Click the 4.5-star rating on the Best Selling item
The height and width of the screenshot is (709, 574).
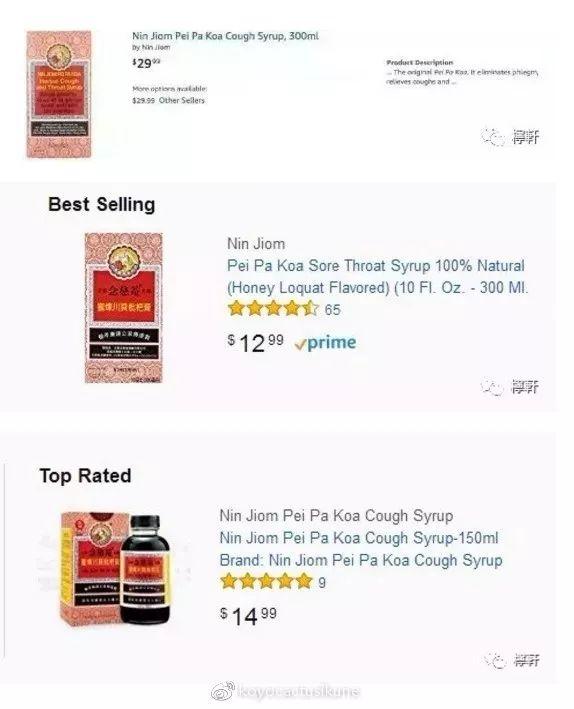point(273,309)
